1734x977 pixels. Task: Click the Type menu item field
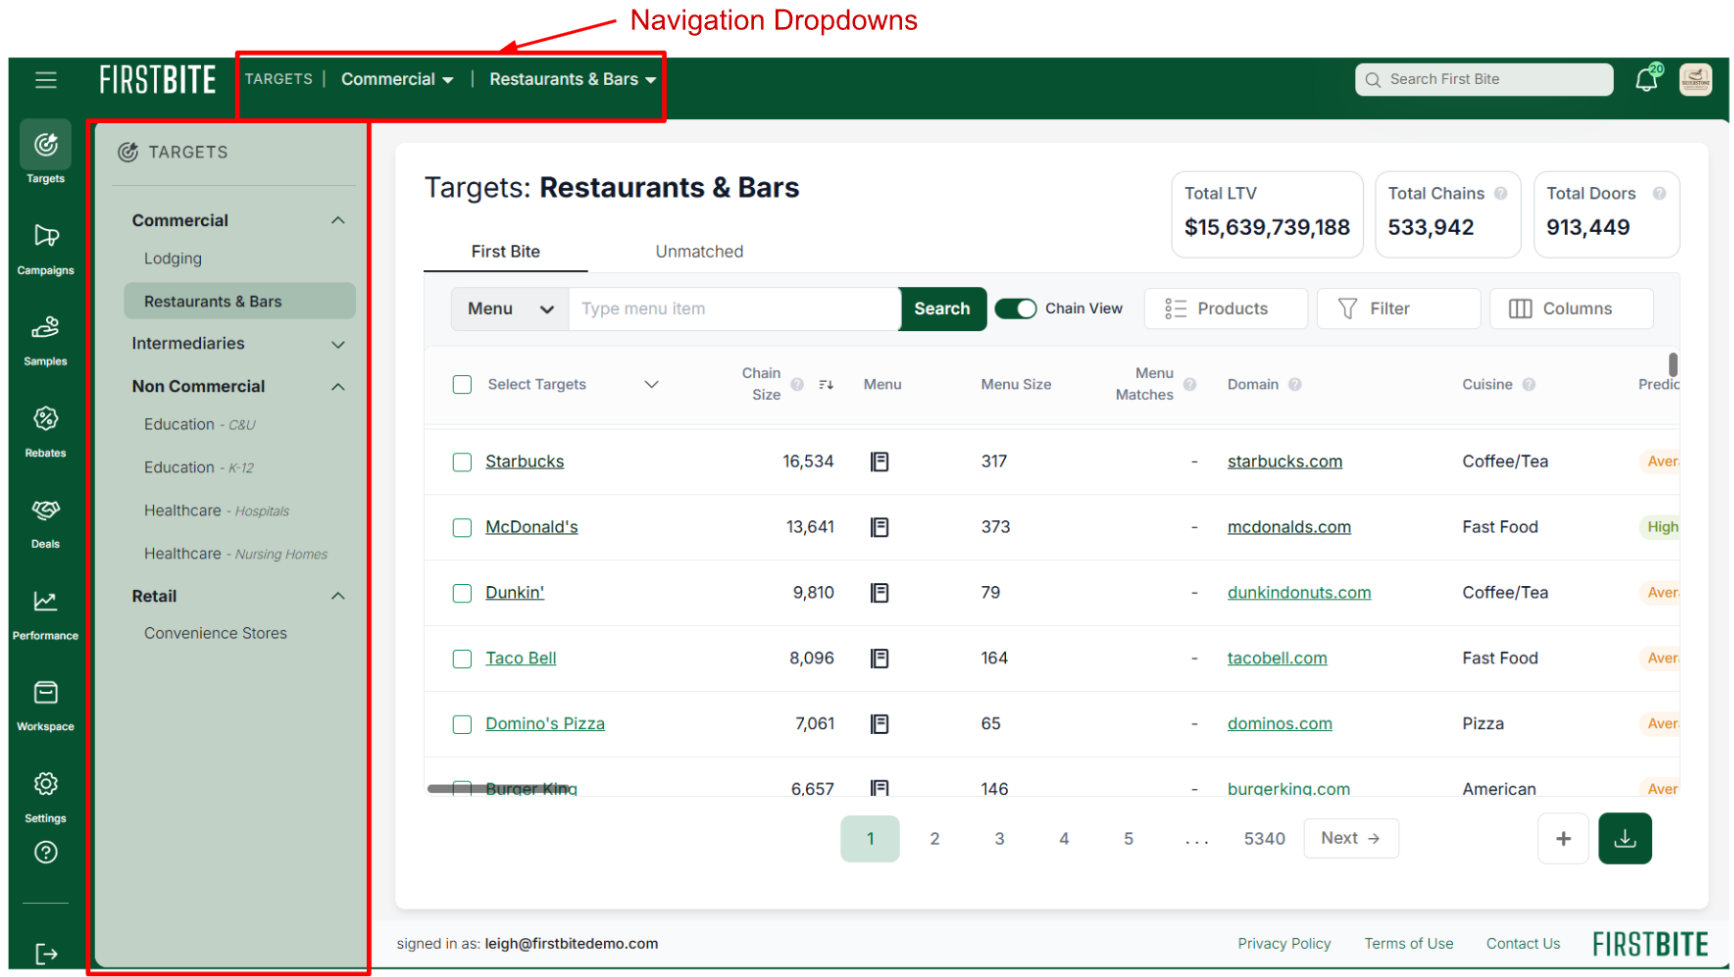734,309
